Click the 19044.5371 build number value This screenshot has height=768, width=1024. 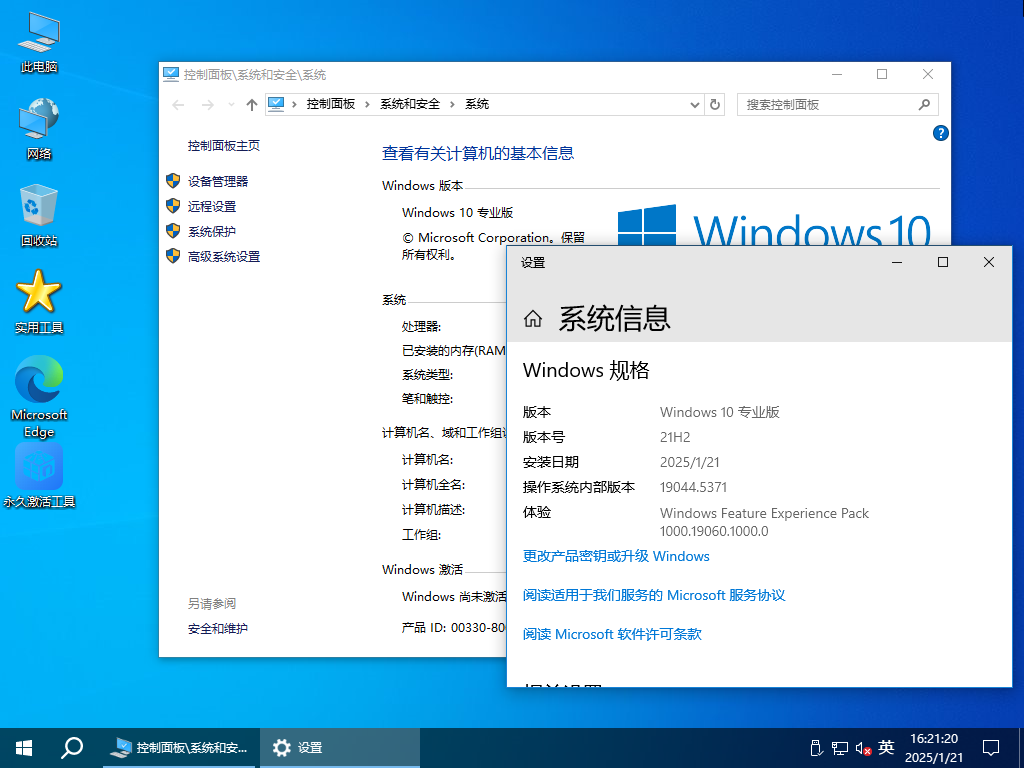point(693,487)
